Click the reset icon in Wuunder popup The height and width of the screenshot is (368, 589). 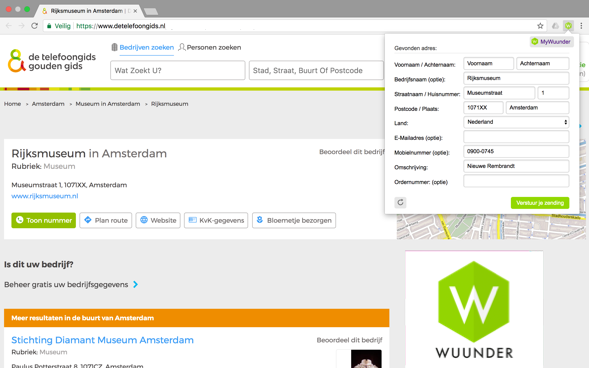coord(400,202)
